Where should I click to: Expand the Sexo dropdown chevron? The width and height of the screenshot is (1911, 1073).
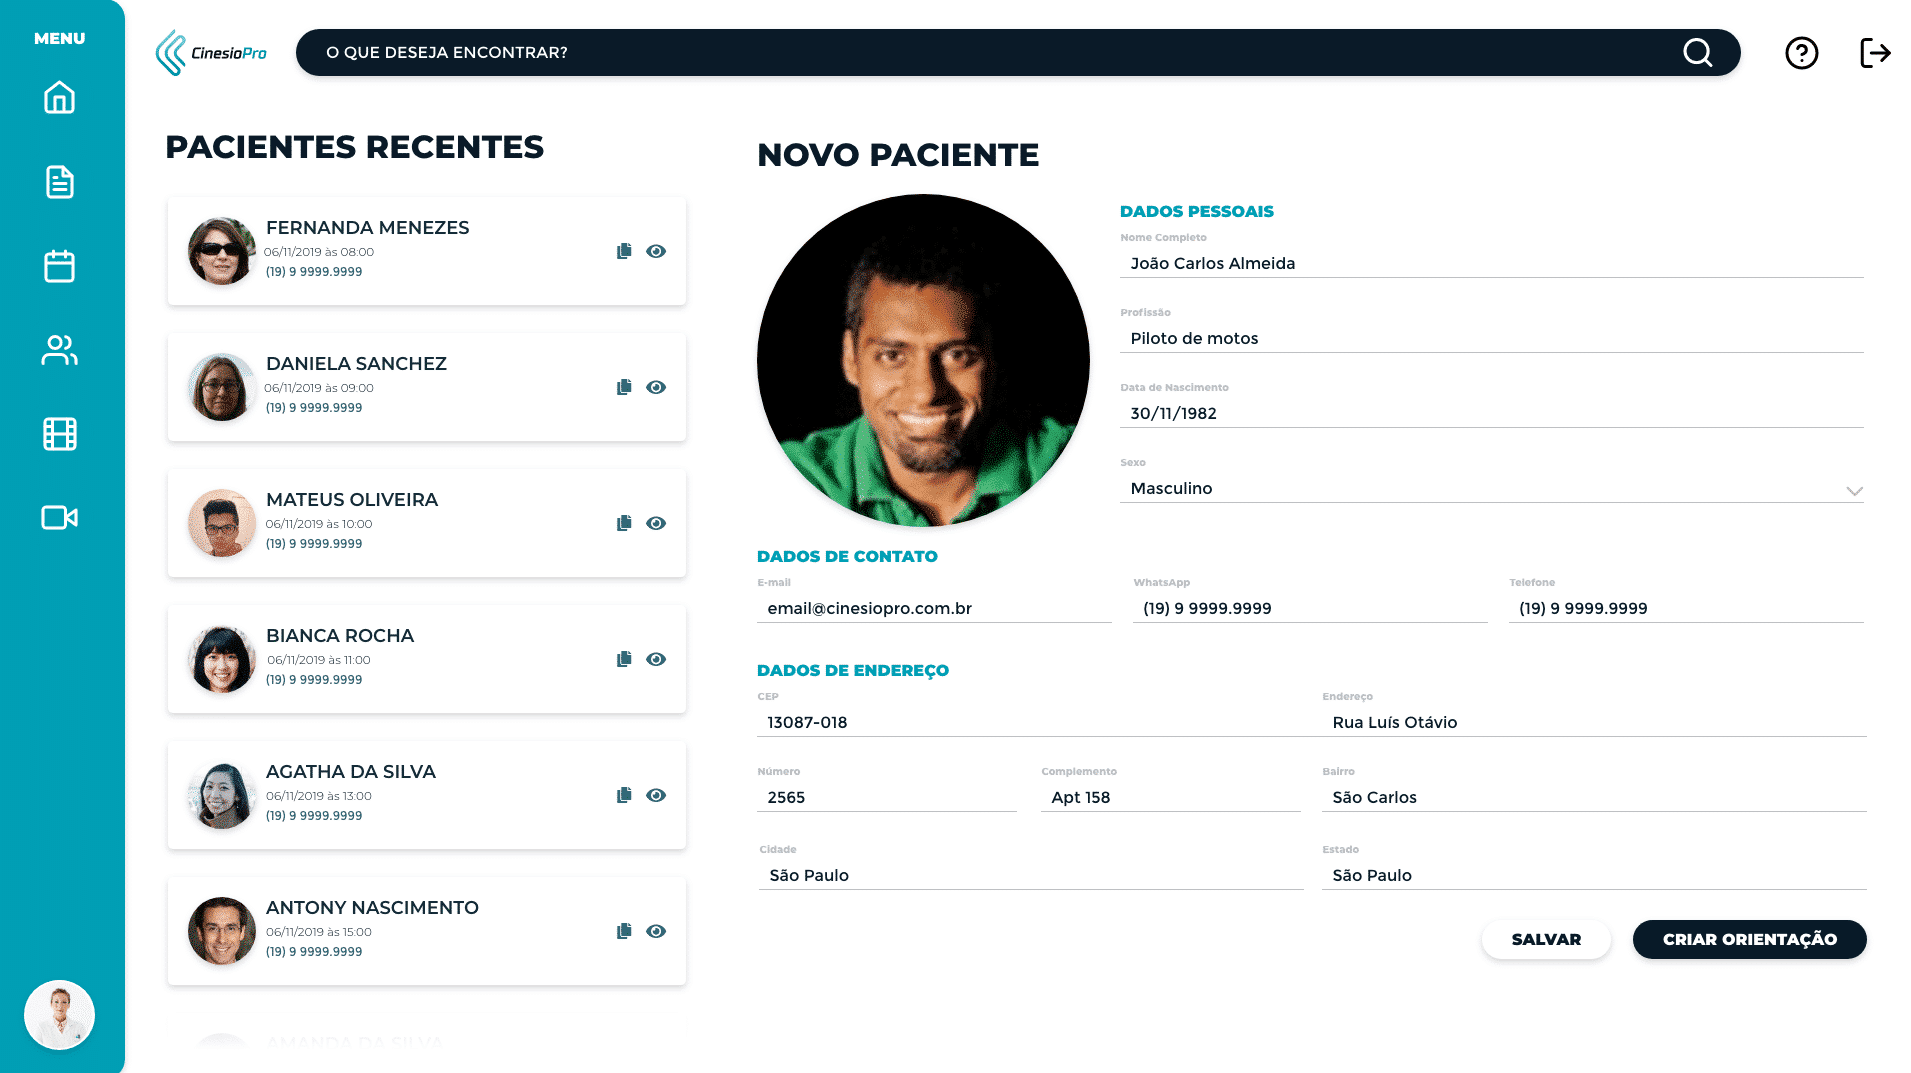(1854, 490)
